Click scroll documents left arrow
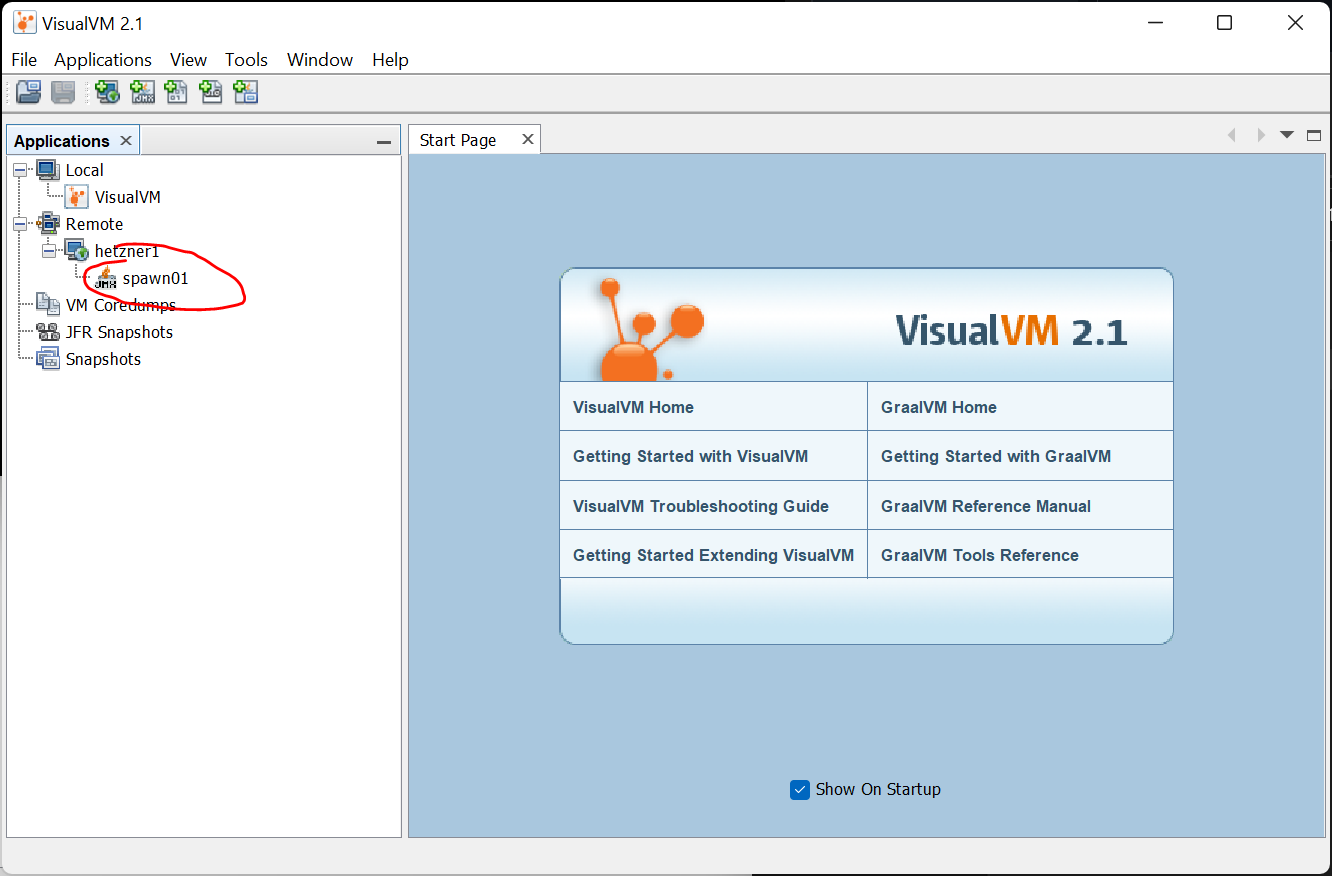1332x876 pixels. click(1232, 135)
